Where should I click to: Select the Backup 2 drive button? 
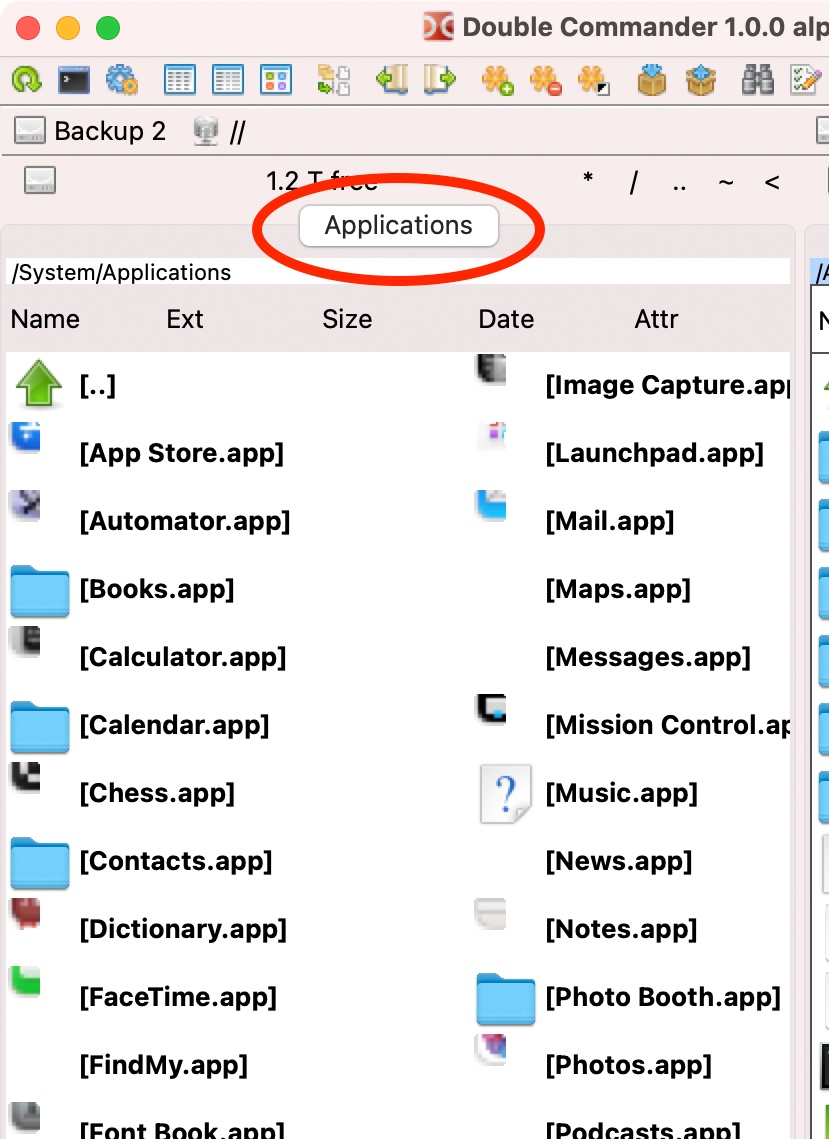[x=90, y=131]
